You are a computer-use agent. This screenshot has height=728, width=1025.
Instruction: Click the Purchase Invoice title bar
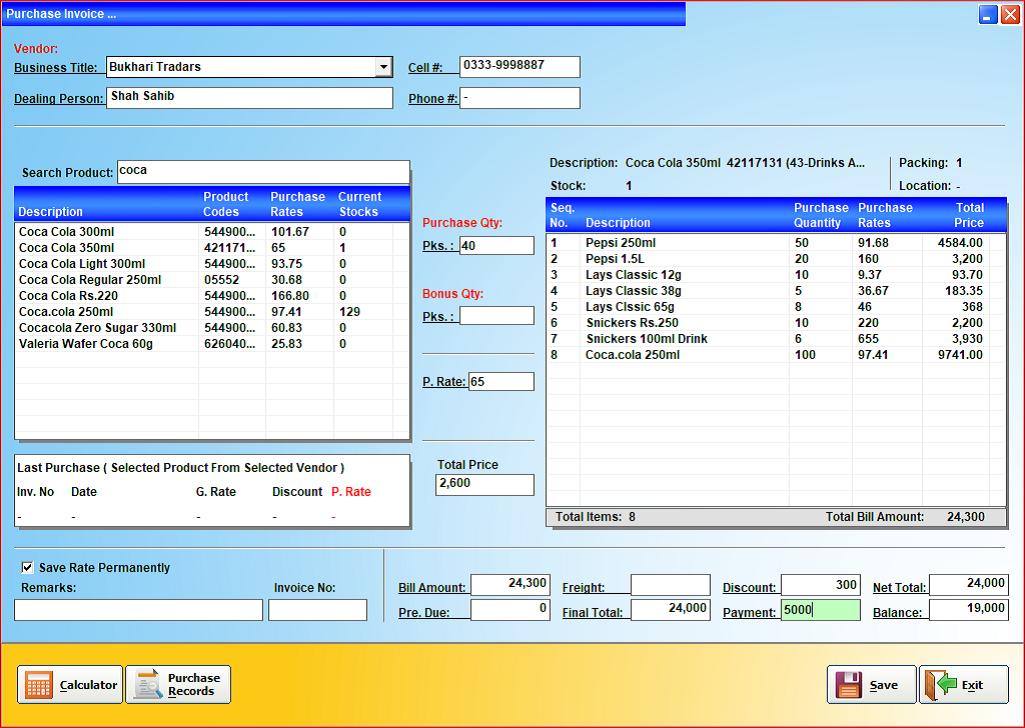(343, 14)
